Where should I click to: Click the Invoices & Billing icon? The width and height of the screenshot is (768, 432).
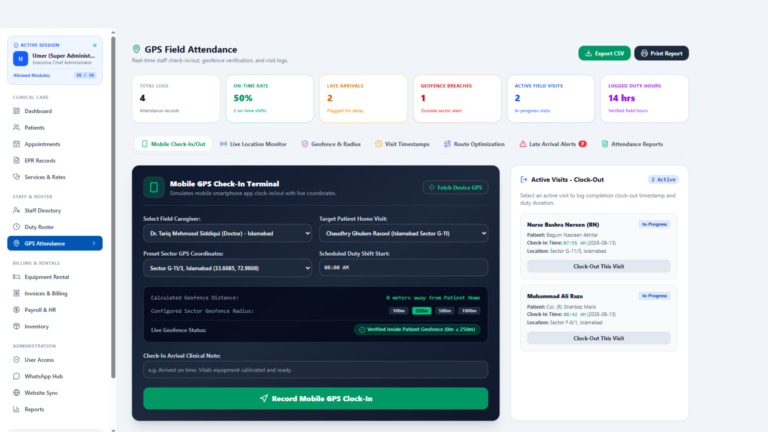[x=17, y=293]
